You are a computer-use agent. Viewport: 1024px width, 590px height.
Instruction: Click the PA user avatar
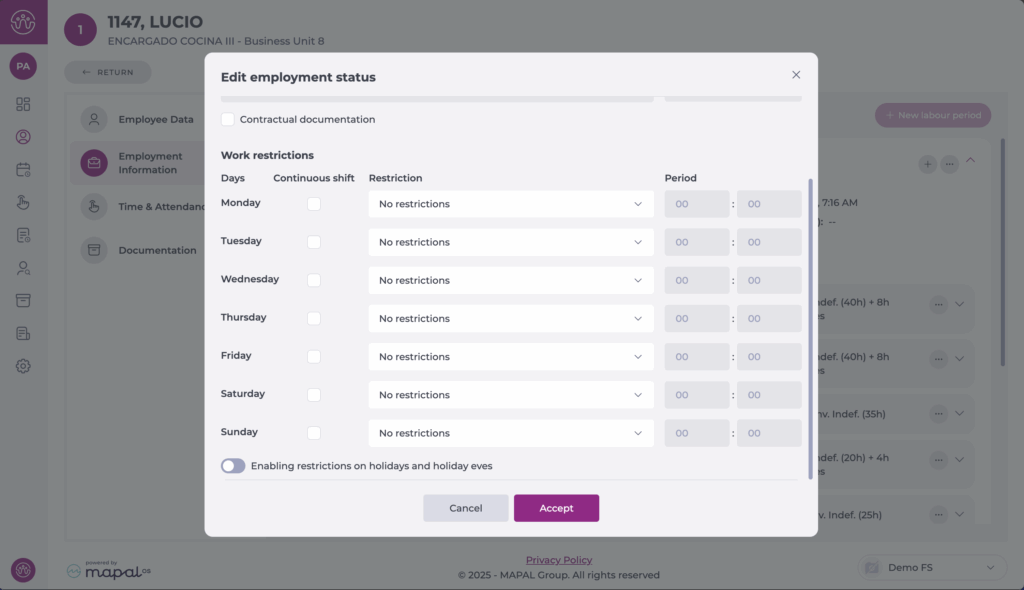23,66
